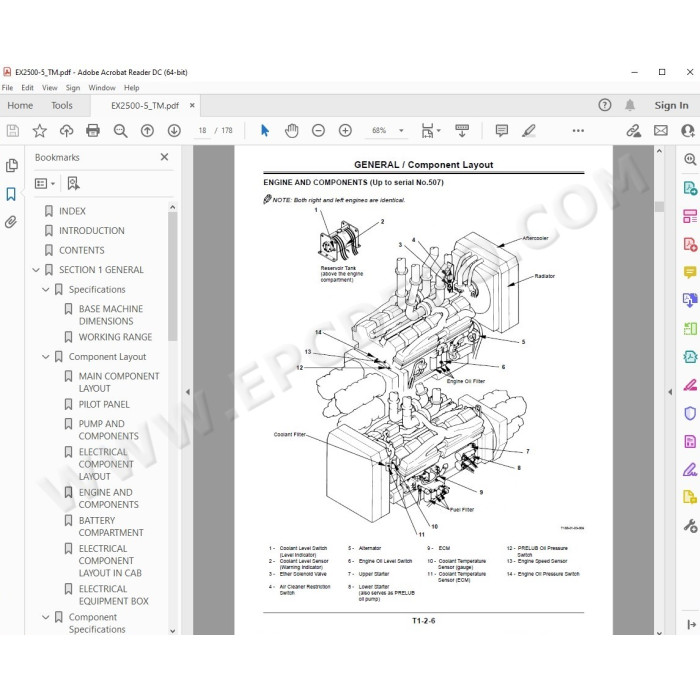Collapse the Specifications bookmark
The height and width of the screenshot is (700, 700).
click(46, 290)
